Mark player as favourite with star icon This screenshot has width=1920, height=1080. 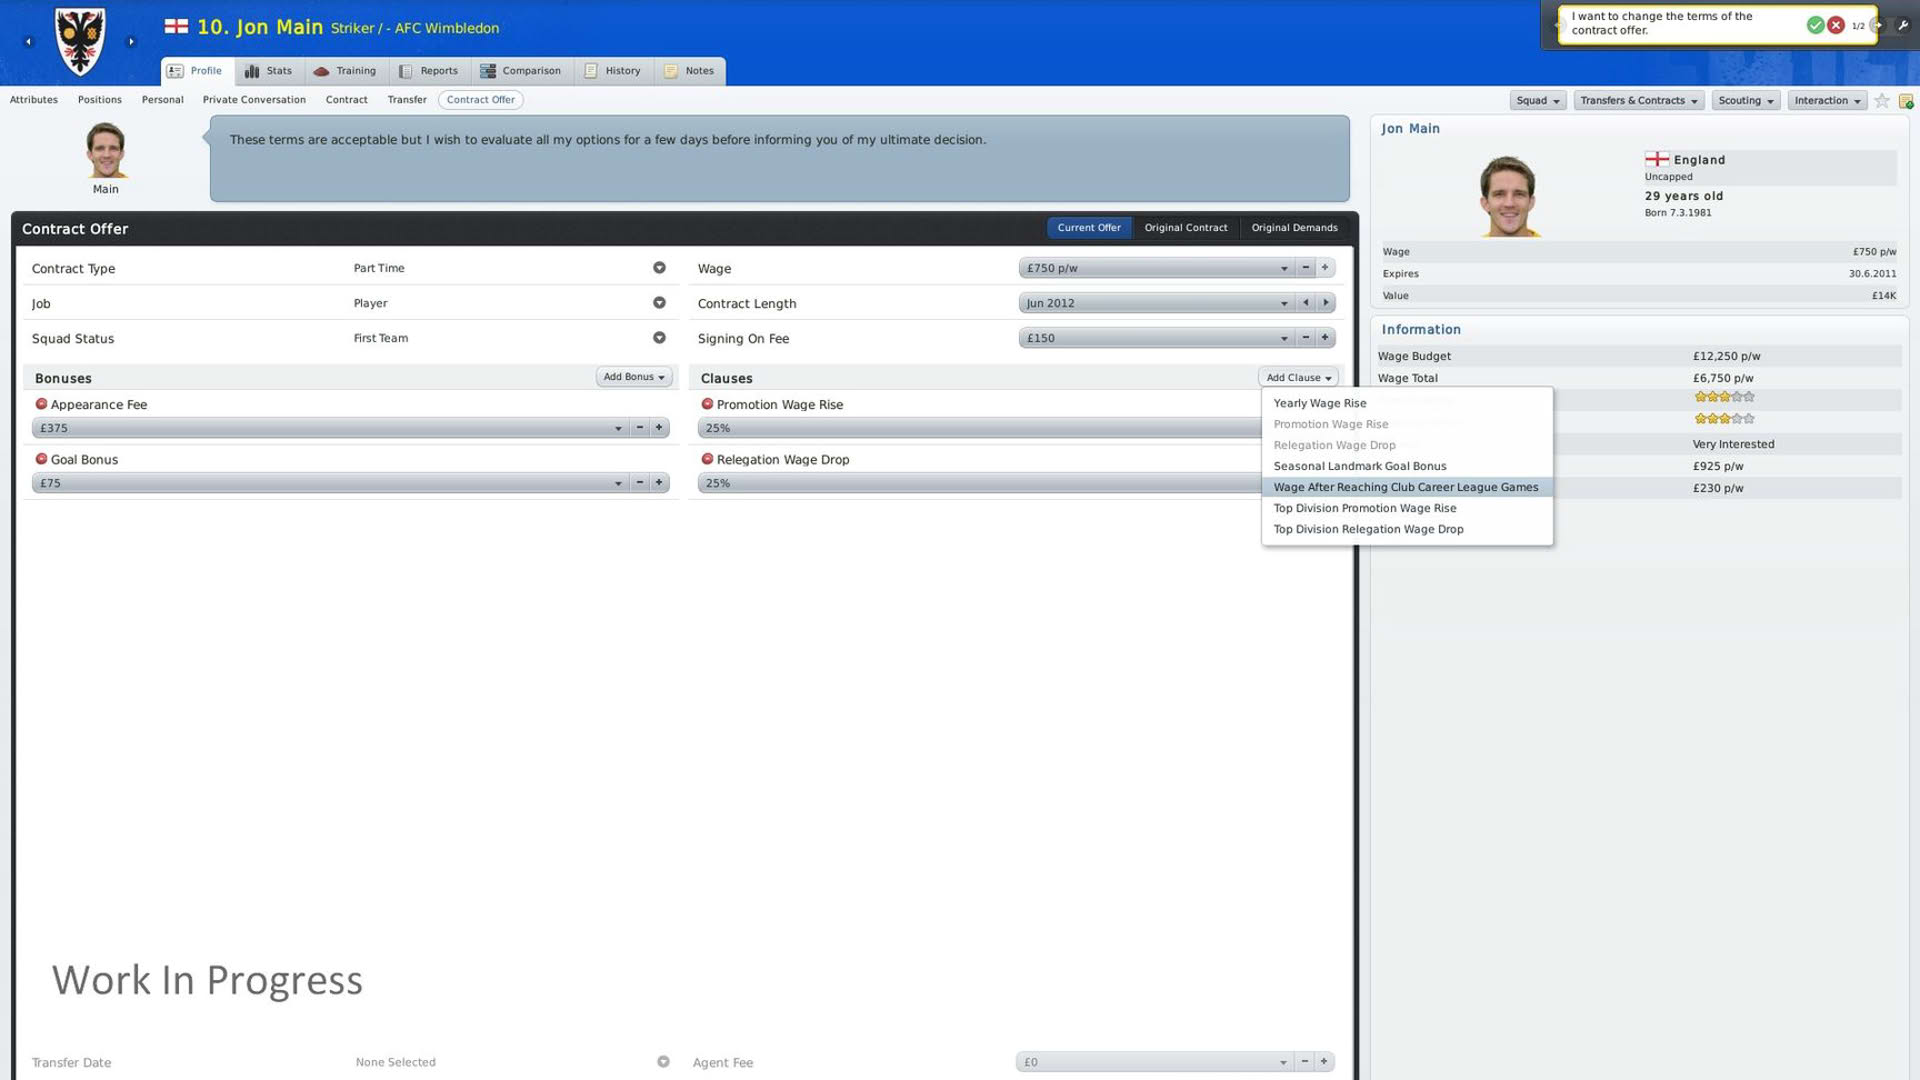point(1882,101)
